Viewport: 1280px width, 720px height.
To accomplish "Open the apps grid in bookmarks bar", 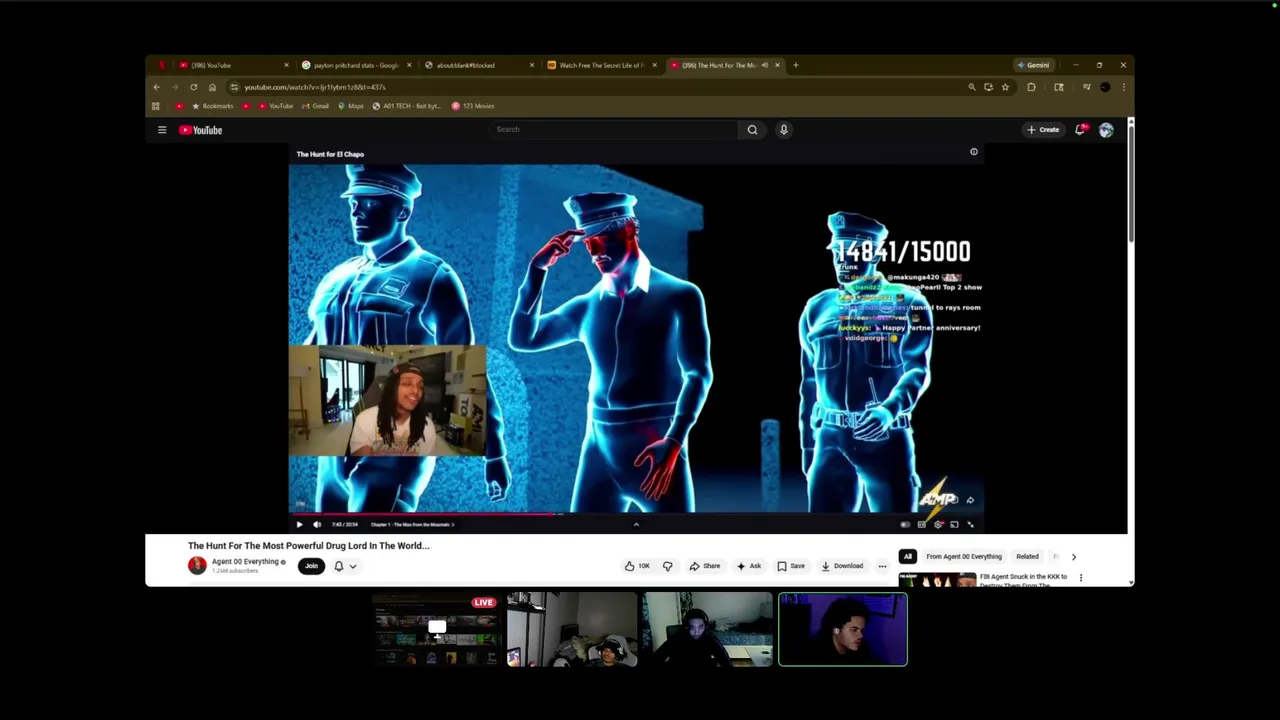I will tap(155, 106).
